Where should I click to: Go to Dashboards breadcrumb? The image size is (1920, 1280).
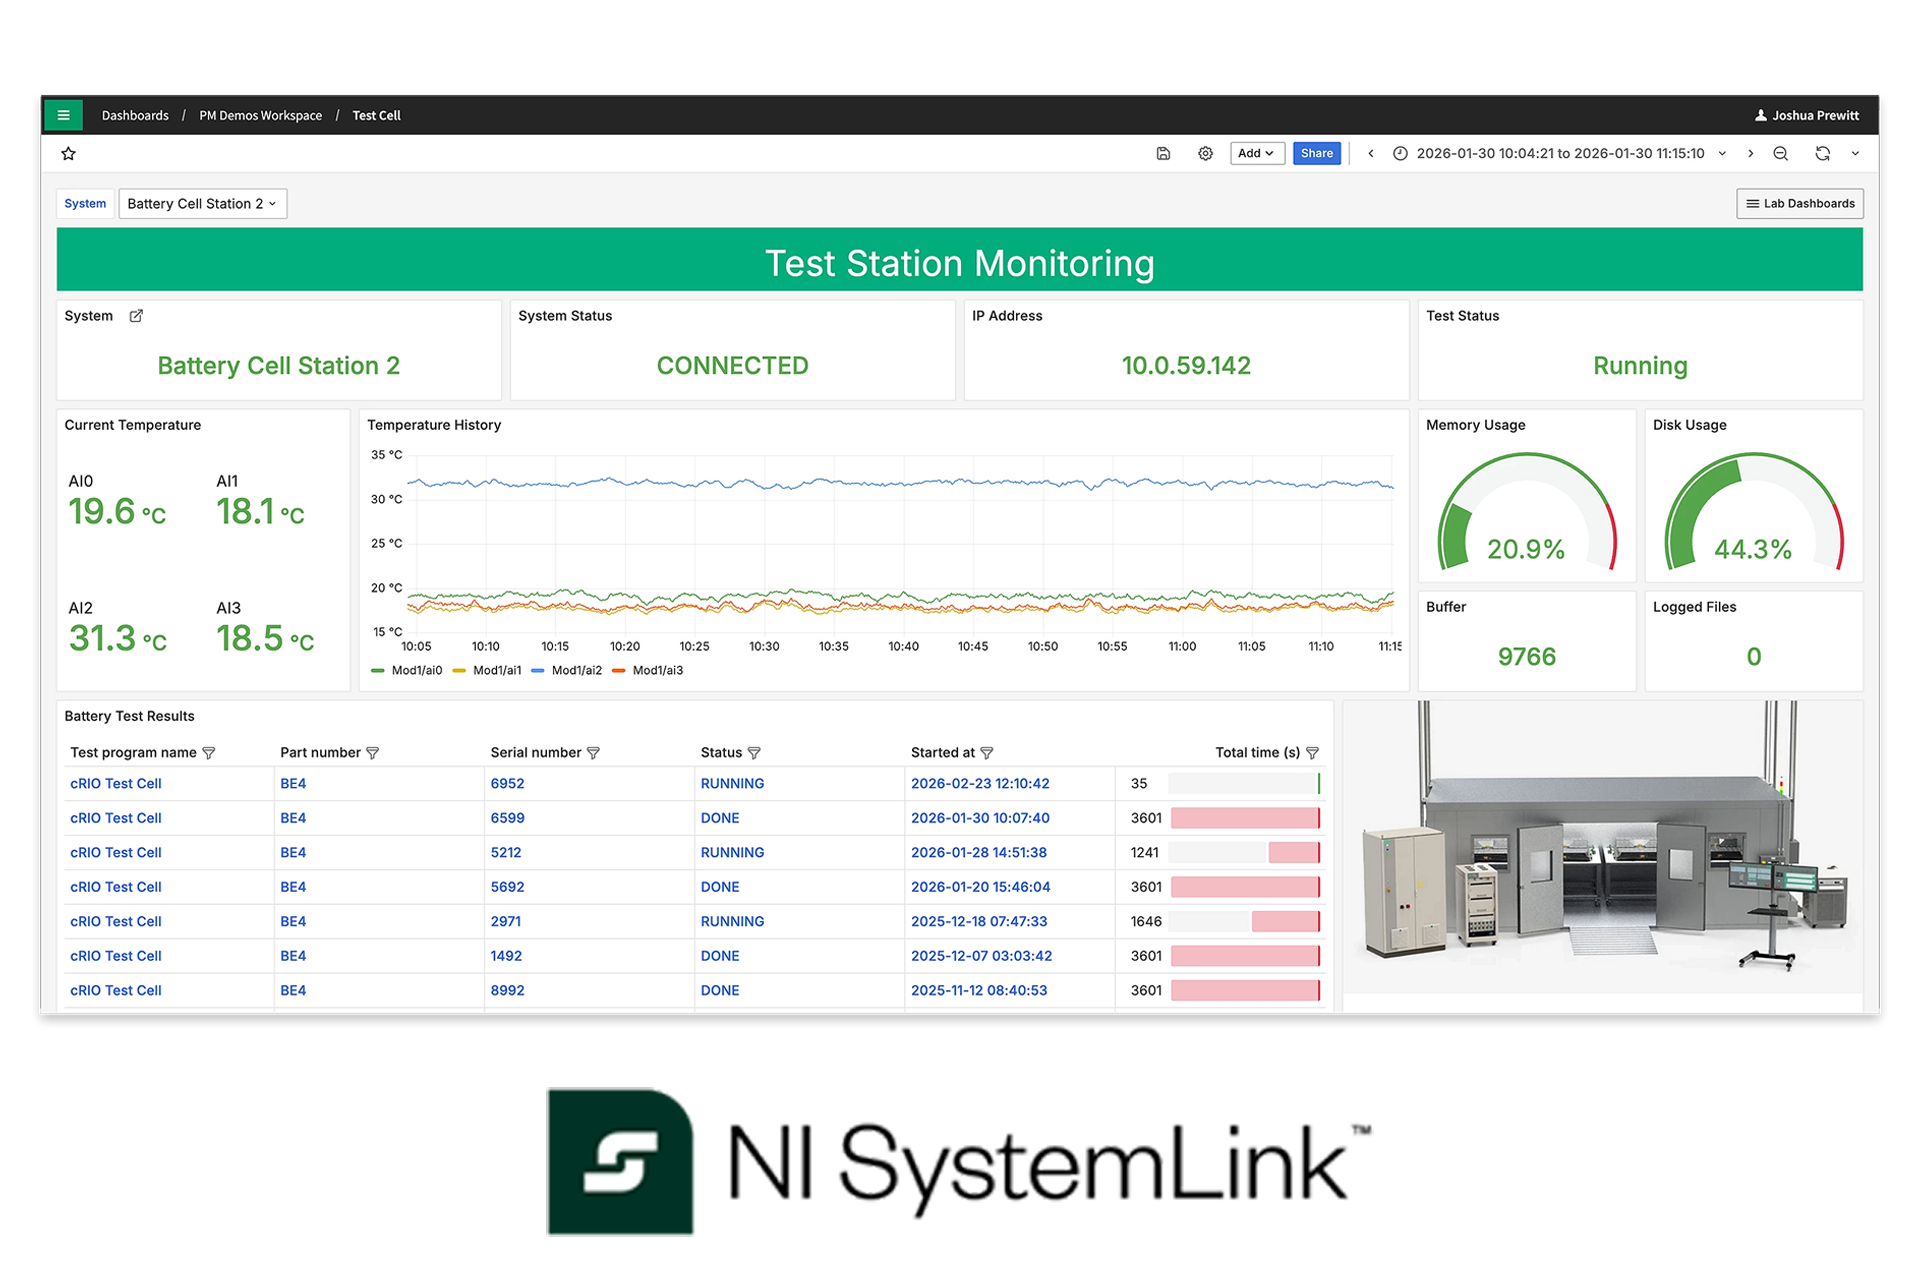135,115
